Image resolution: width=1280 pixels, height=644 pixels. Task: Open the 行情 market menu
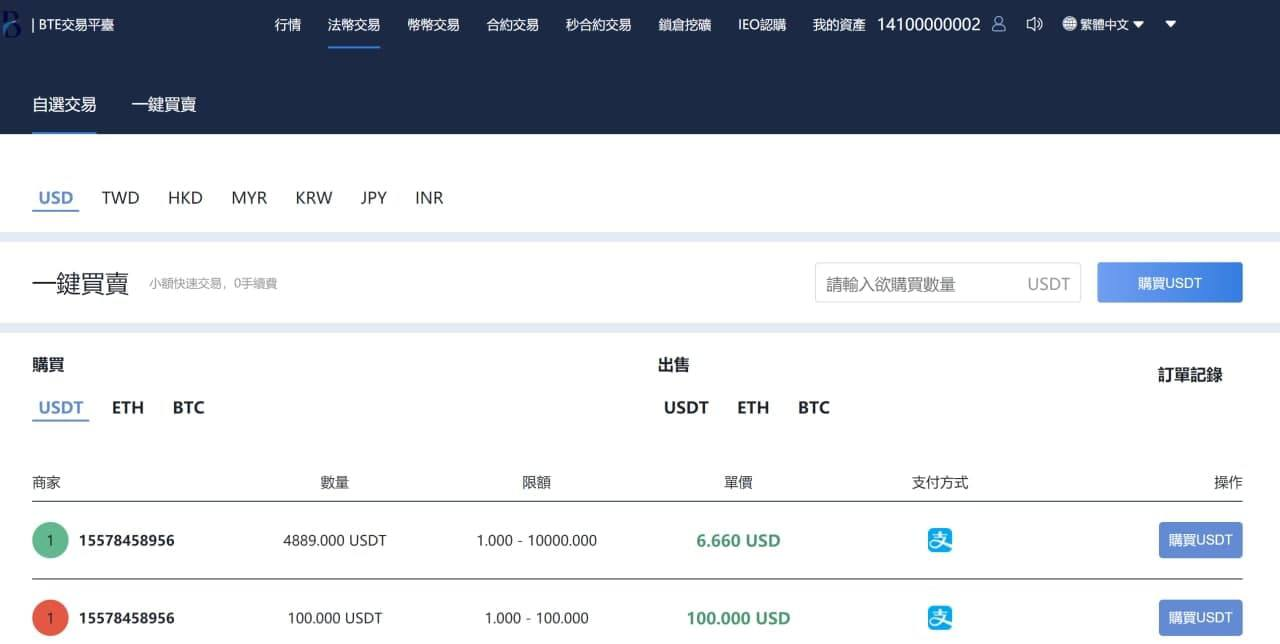288,24
